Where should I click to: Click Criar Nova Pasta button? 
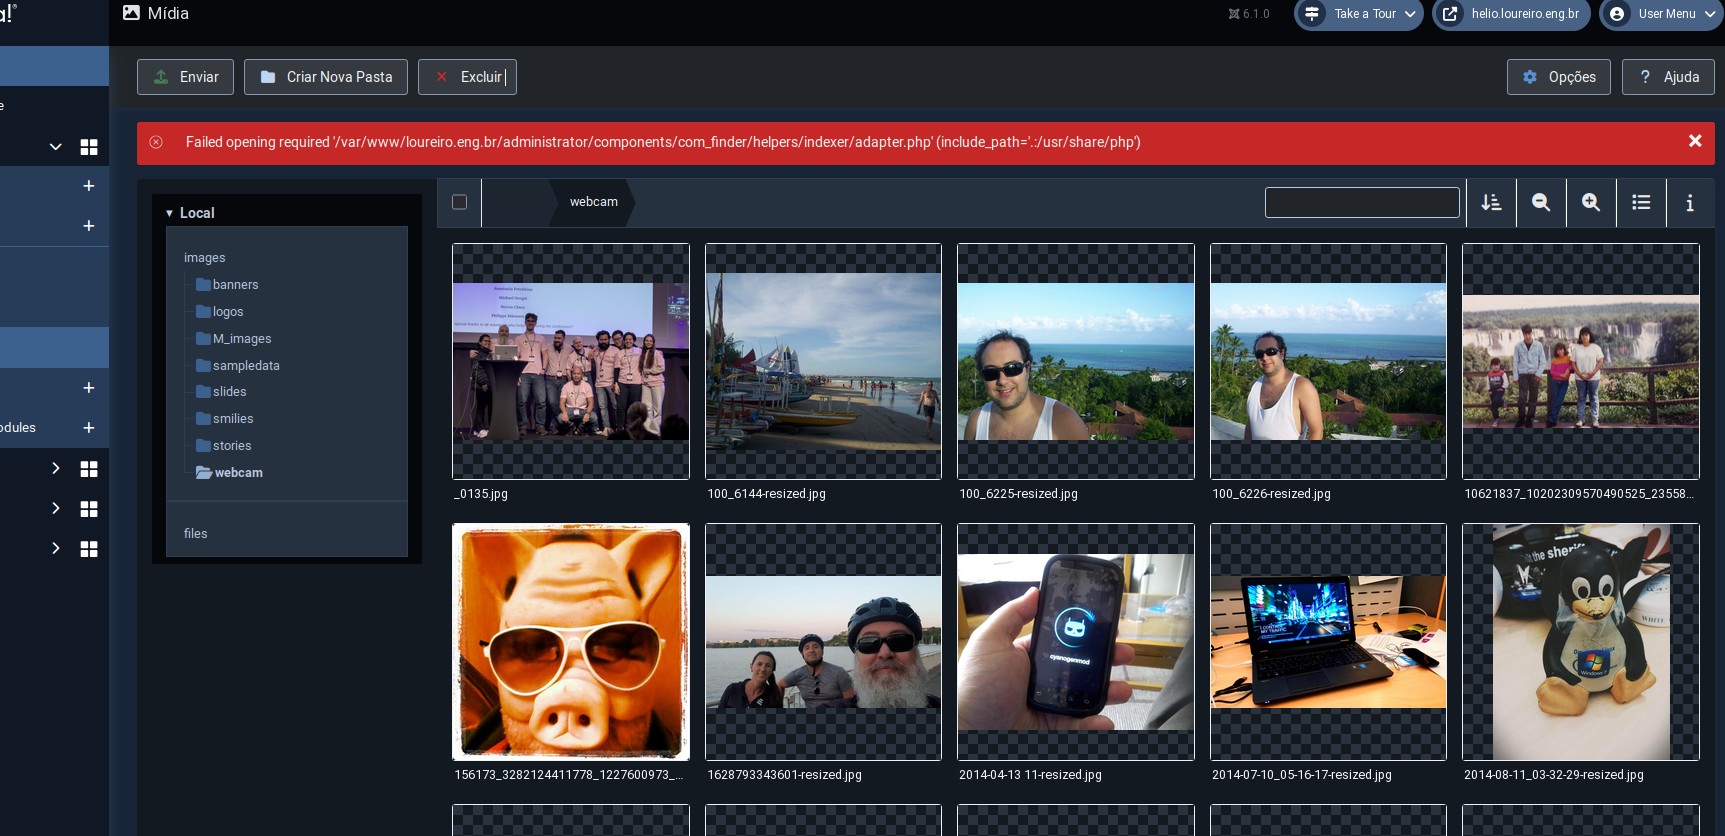click(326, 77)
